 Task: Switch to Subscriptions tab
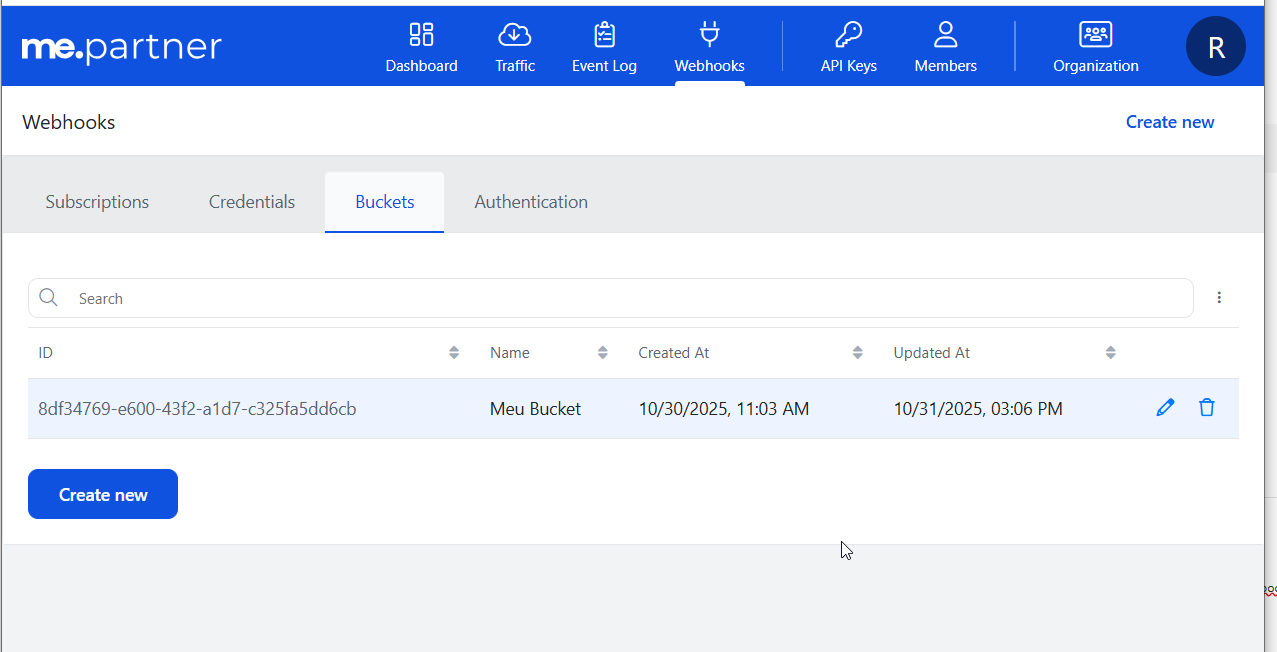(x=97, y=202)
